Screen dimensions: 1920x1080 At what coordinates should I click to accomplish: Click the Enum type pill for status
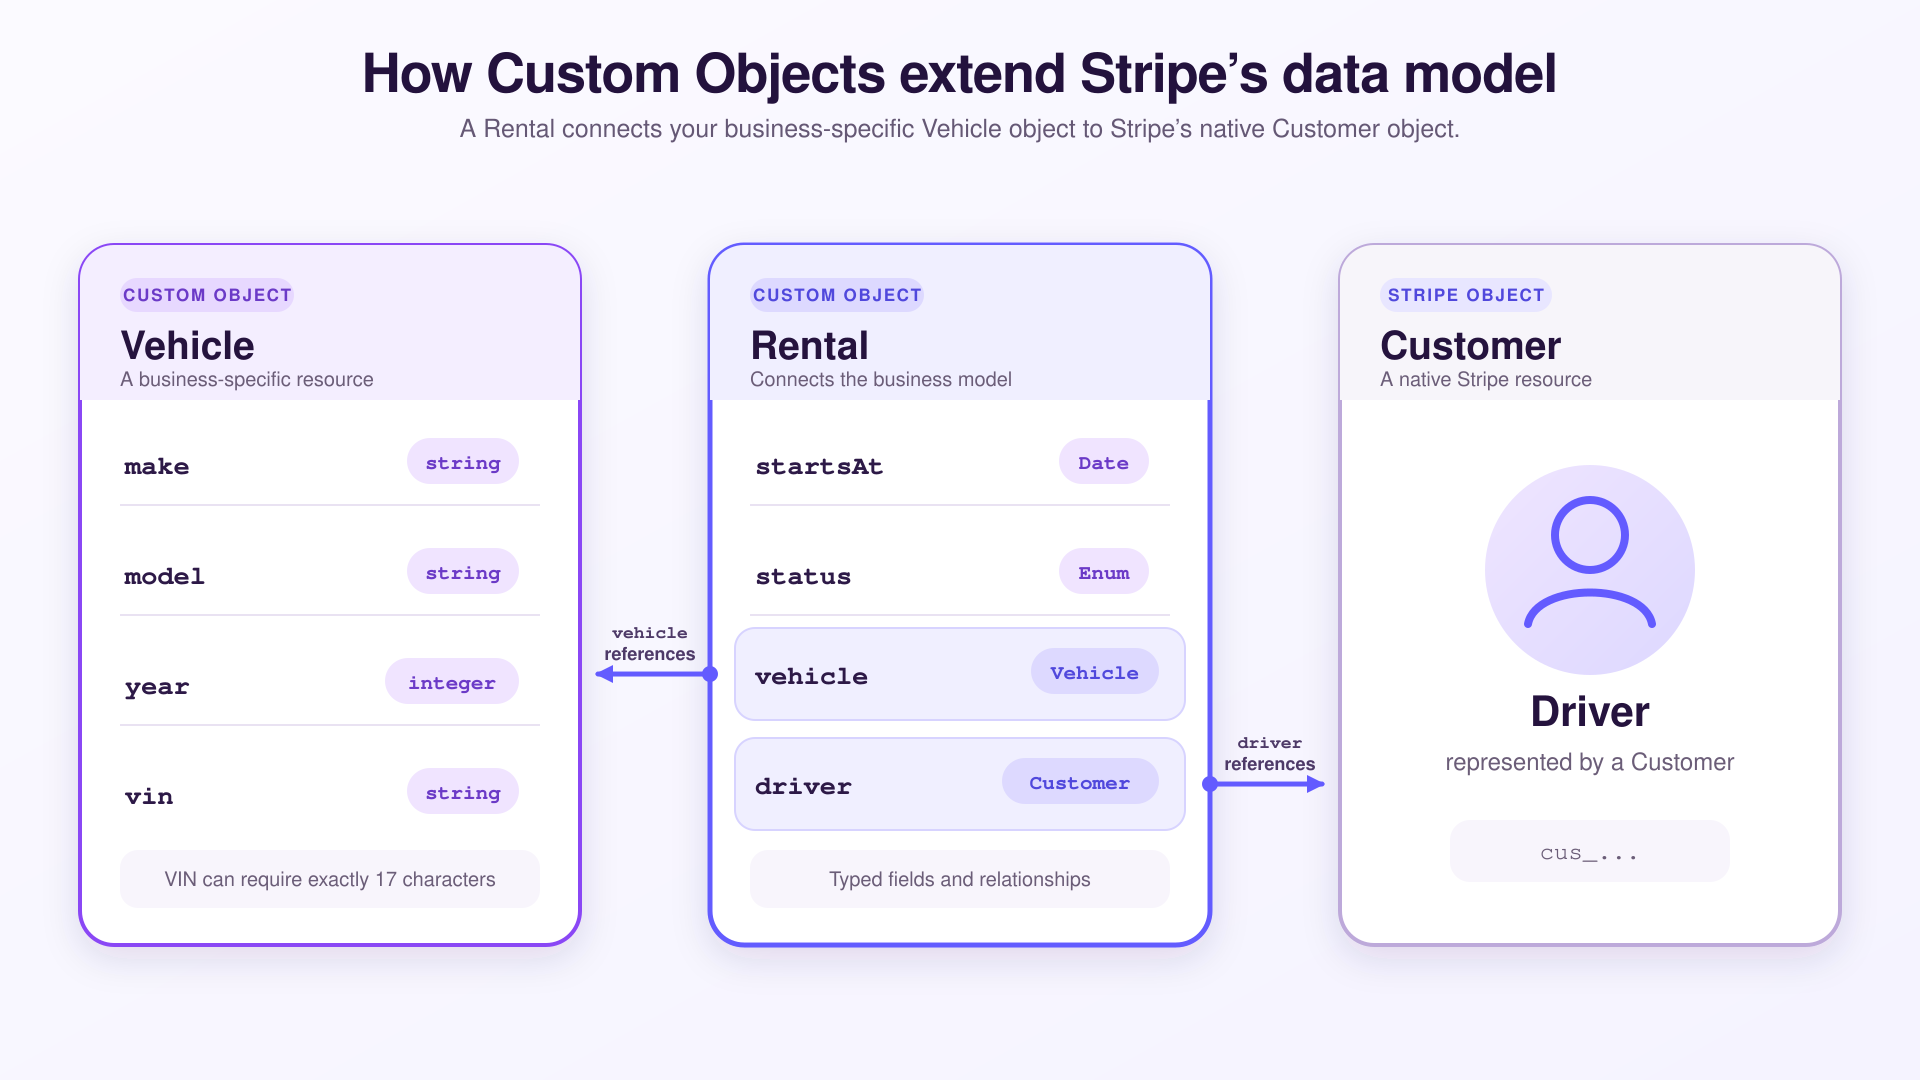1104,572
